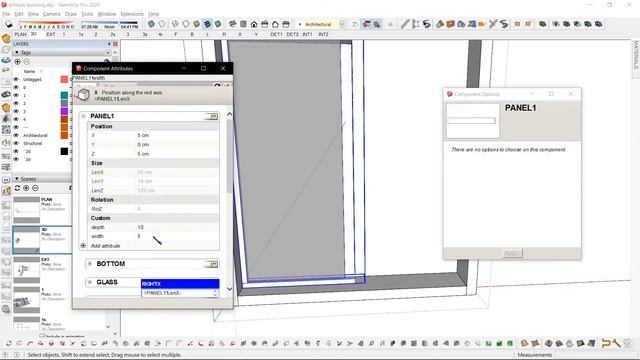Open the File menu
Screen dimensions: 640x360
[6, 14]
